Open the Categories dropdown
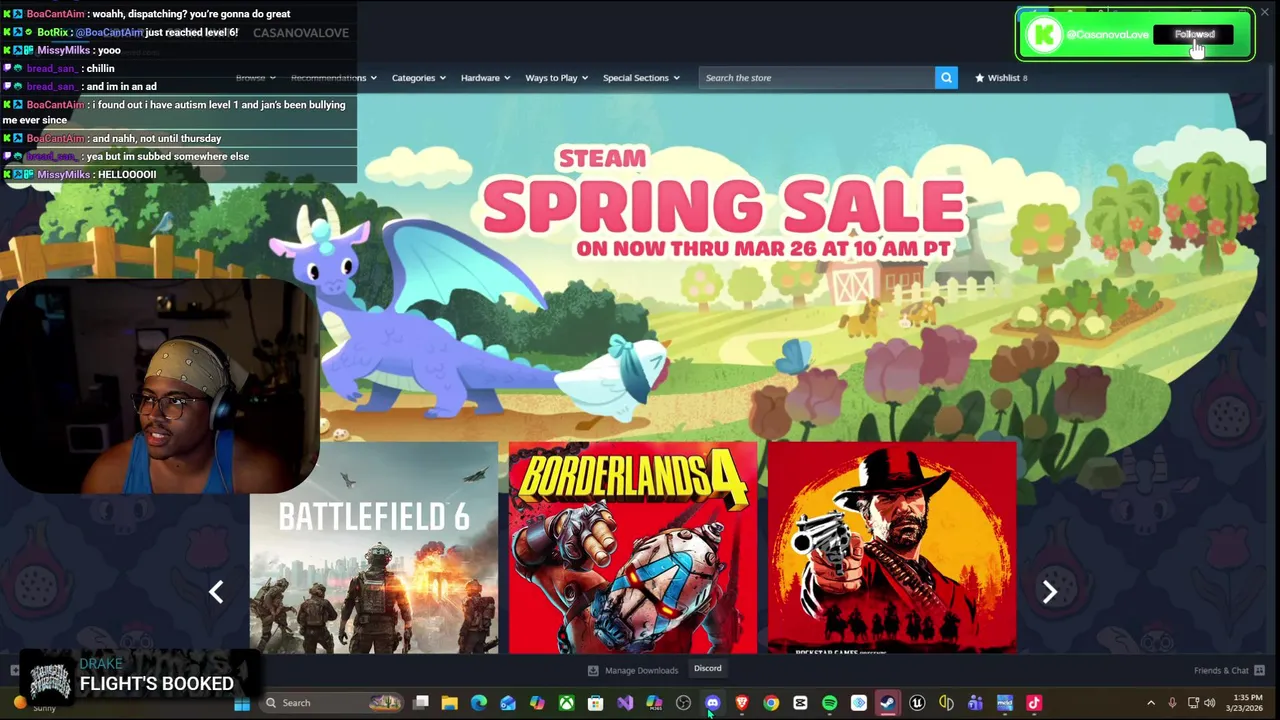The width and height of the screenshot is (1280, 720). [419, 78]
